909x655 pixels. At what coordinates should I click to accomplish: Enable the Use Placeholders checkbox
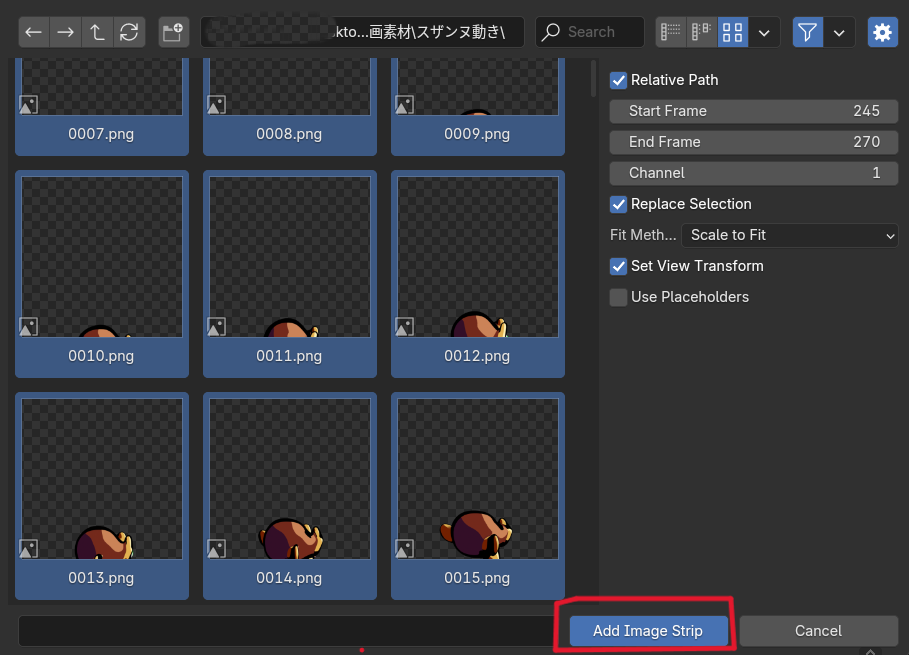pos(619,297)
